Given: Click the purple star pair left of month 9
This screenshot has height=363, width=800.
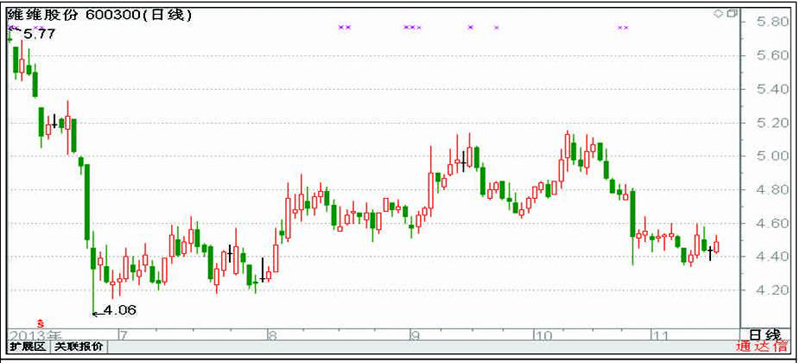Looking at the screenshot, I should (345, 28).
